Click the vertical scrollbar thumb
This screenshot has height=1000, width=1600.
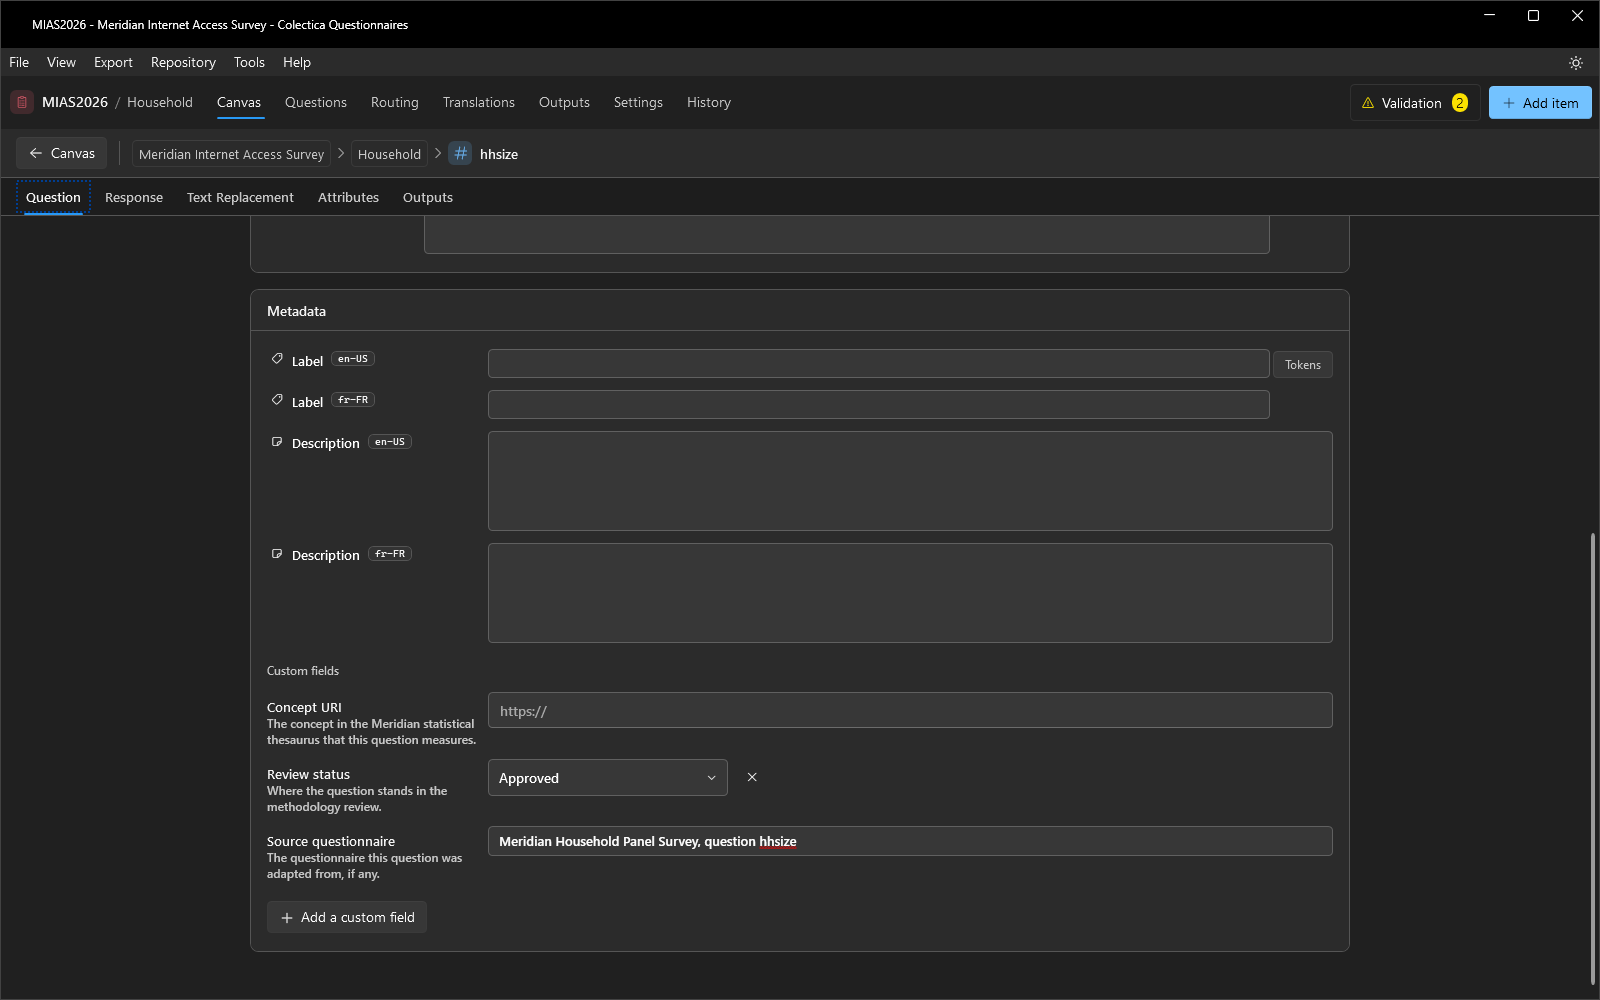tap(1593, 760)
